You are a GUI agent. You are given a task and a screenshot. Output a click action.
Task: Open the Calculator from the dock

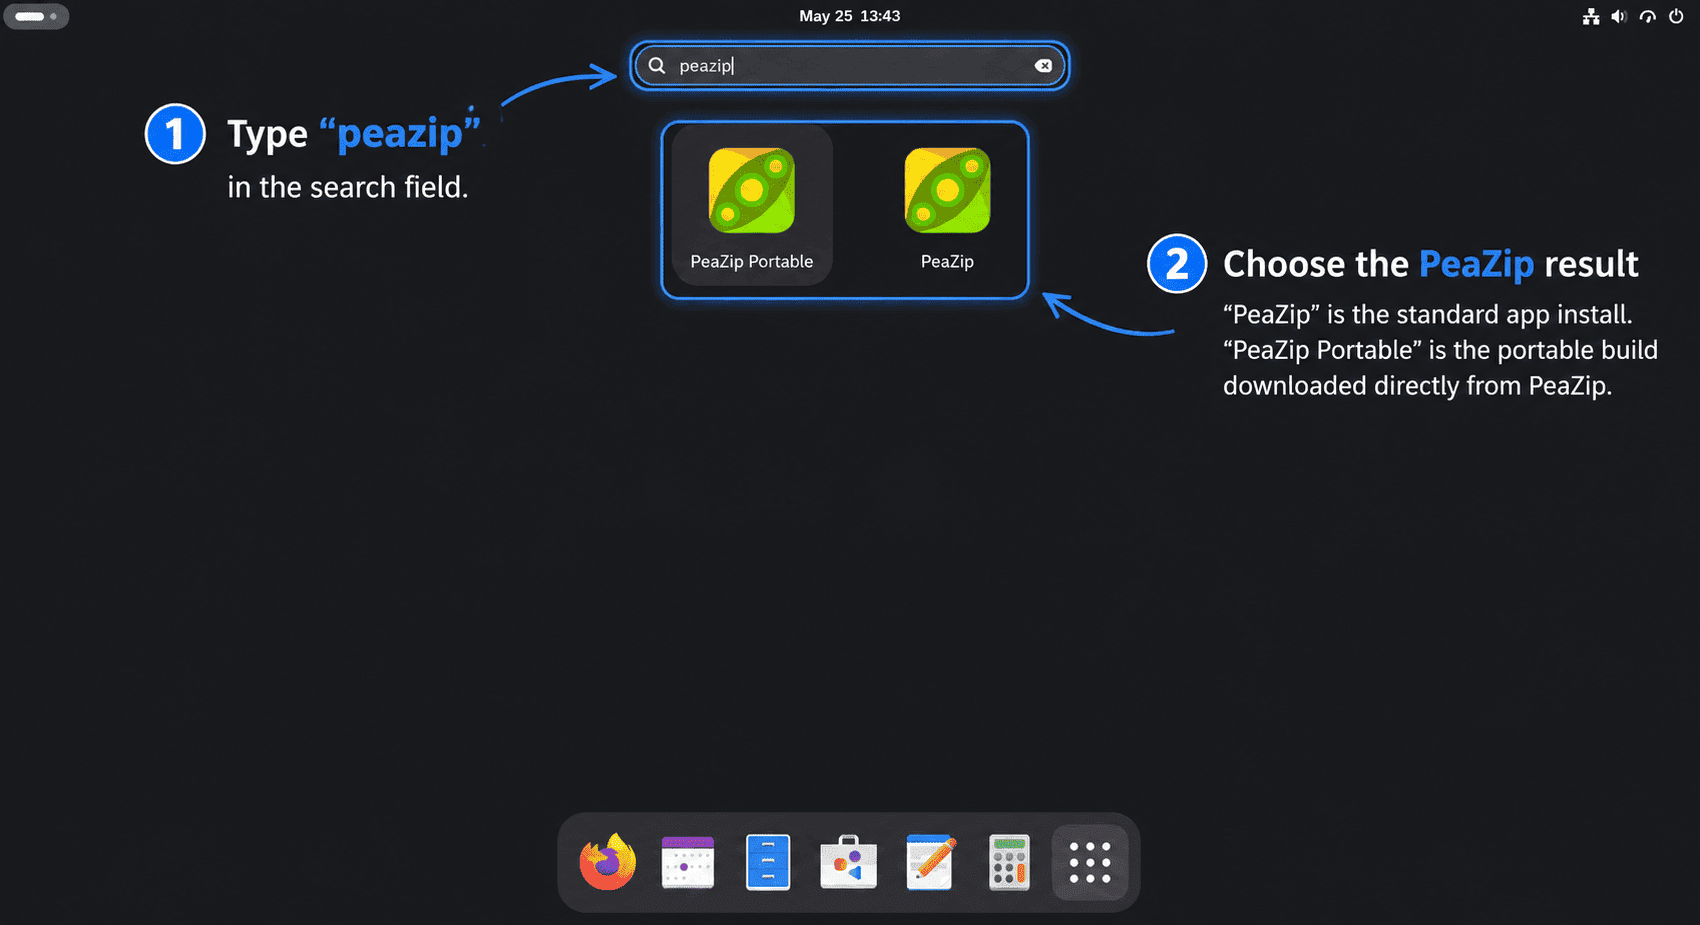tap(1009, 862)
